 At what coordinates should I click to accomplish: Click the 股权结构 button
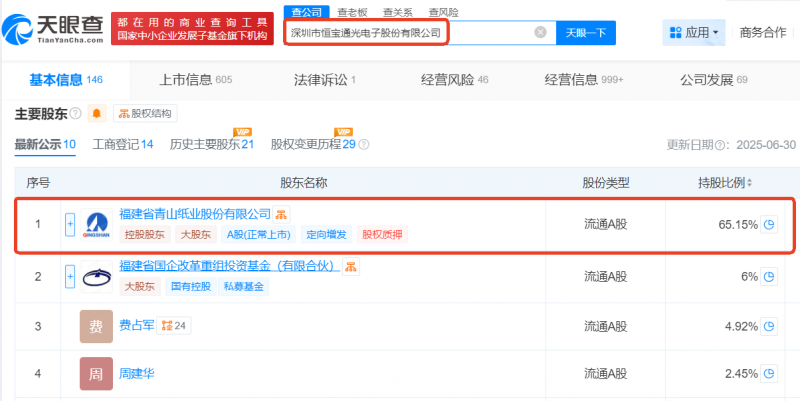click(x=145, y=113)
